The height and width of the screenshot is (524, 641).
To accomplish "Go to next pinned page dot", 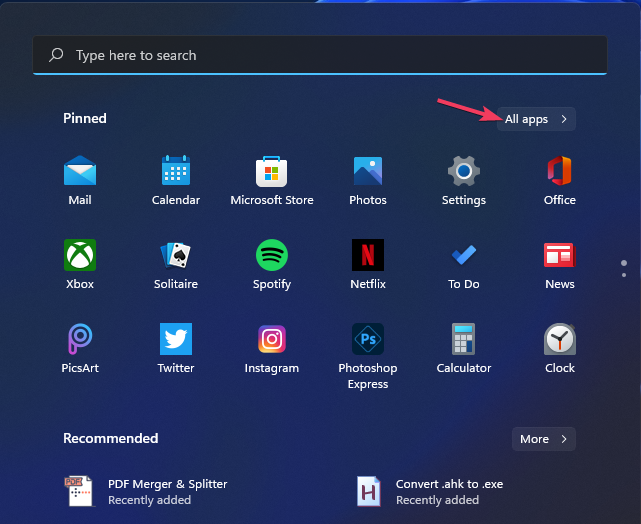I will click(624, 275).
